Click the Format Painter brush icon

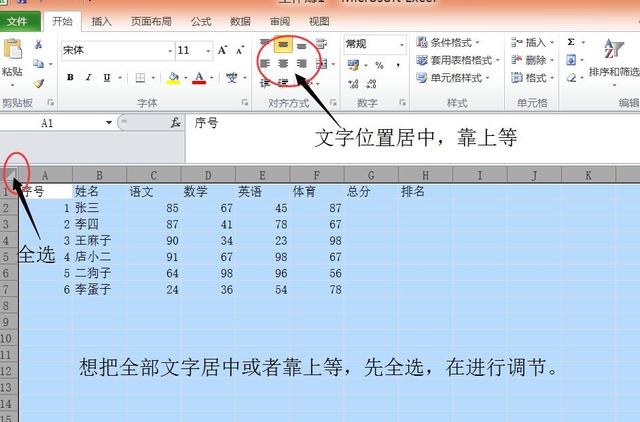(39, 83)
